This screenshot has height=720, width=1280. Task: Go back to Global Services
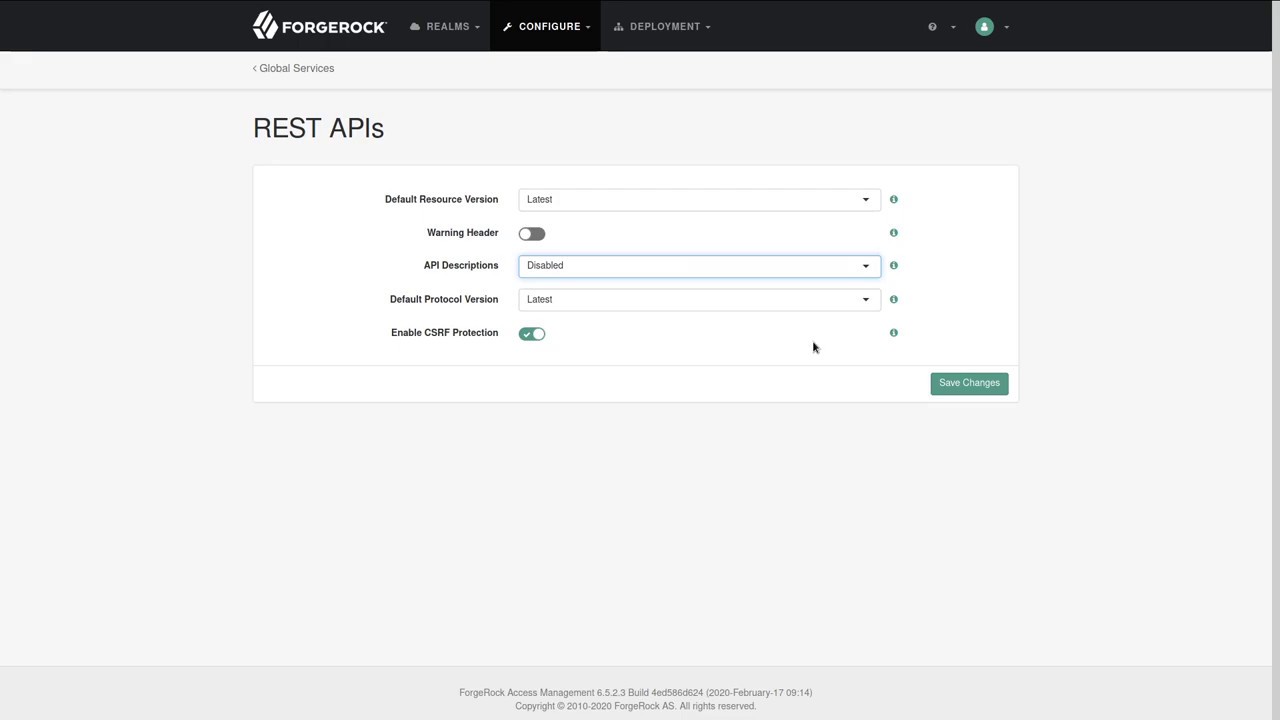[294, 68]
